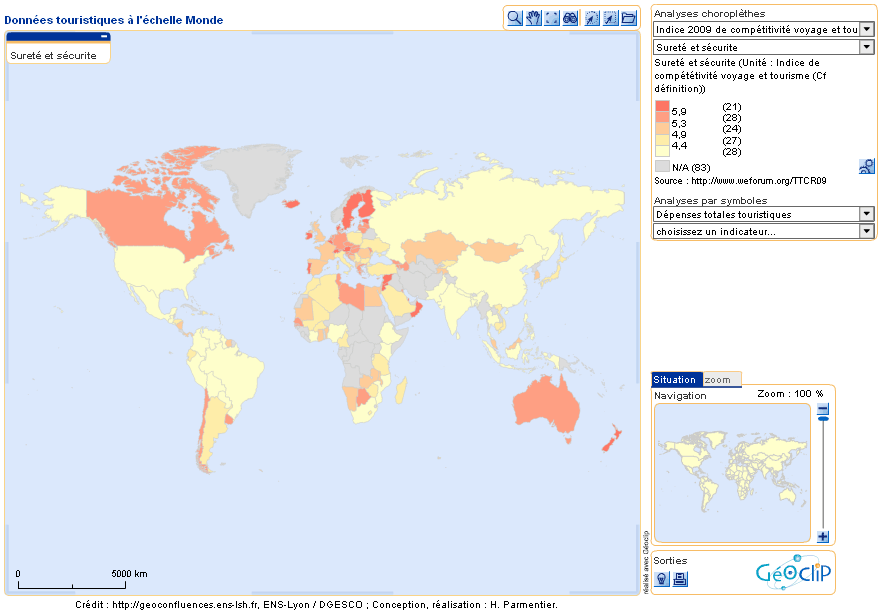Switch to the zoom tab
This screenshot has height=613, width=881.
tap(719, 380)
